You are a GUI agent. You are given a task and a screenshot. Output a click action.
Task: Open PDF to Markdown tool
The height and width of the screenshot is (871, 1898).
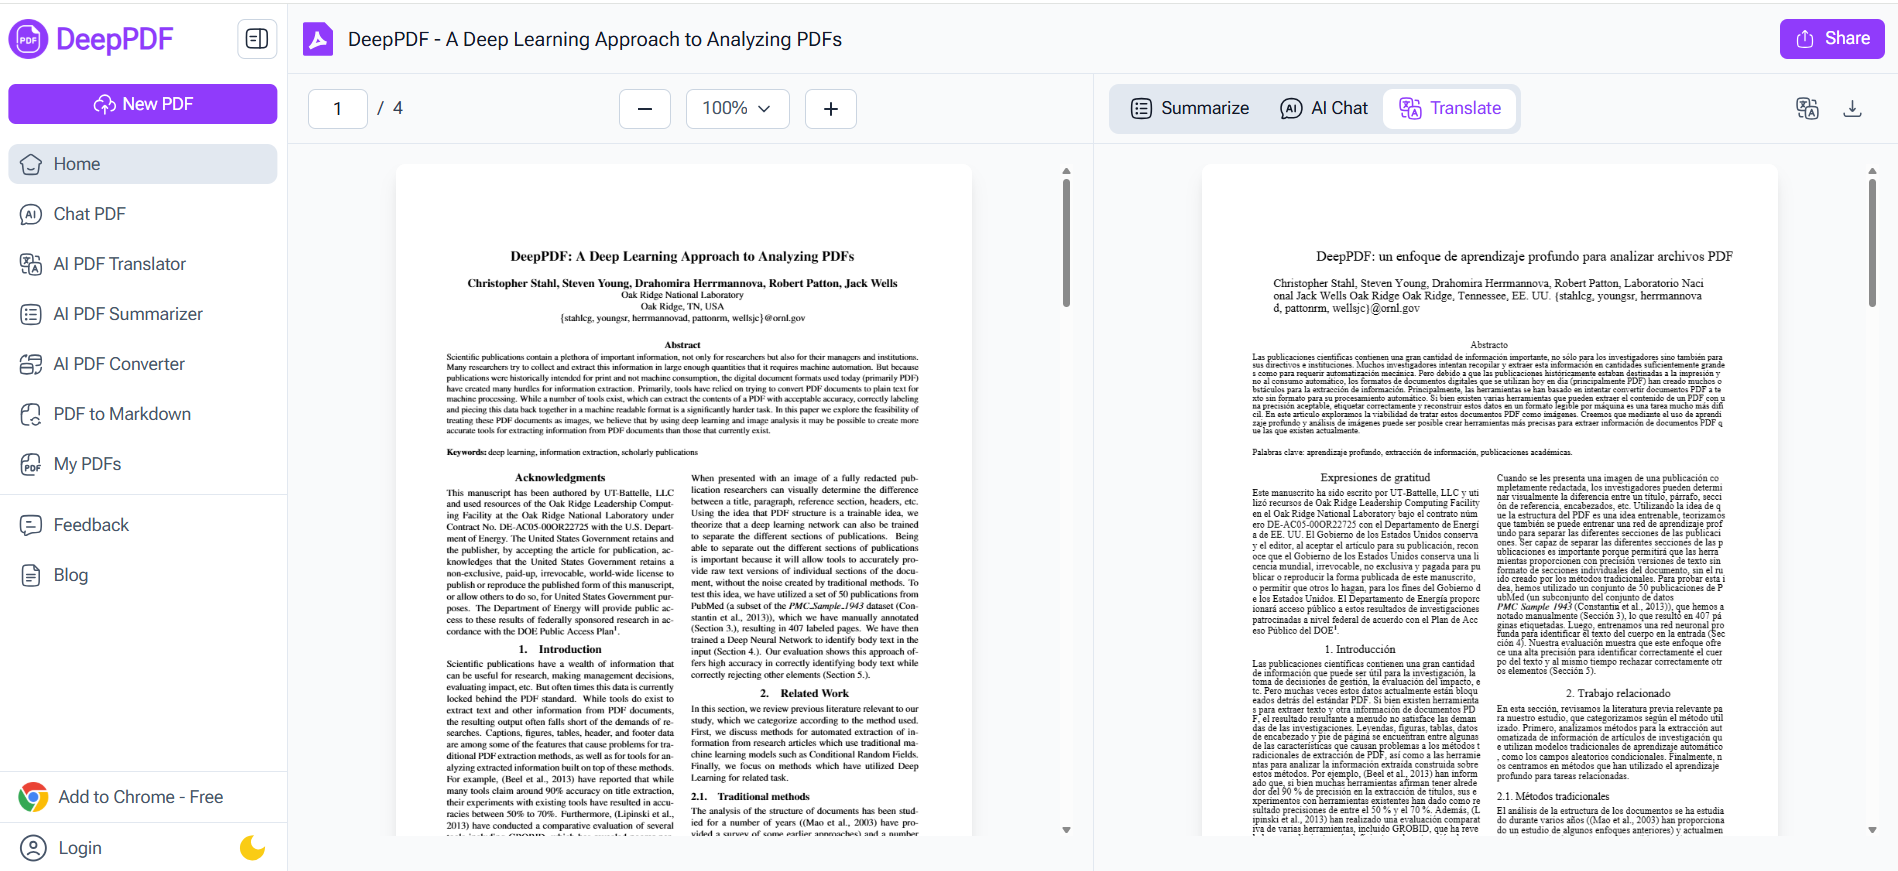tap(121, 414)
